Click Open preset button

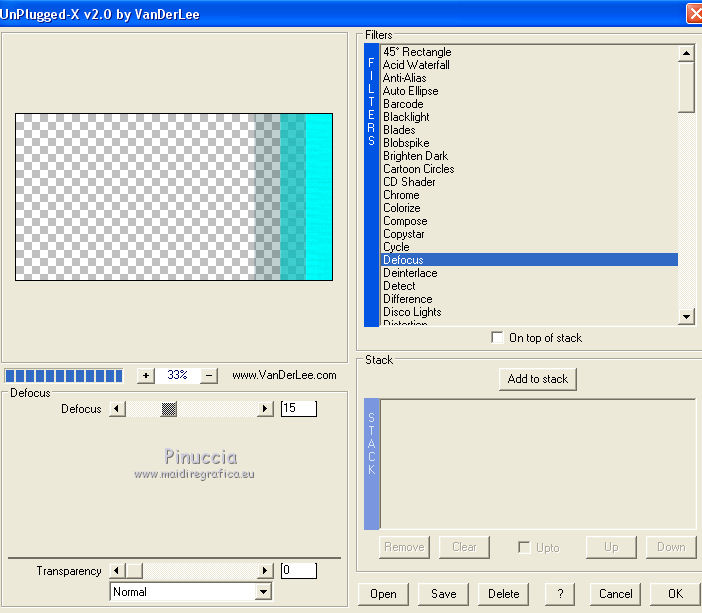pos(383,594)
